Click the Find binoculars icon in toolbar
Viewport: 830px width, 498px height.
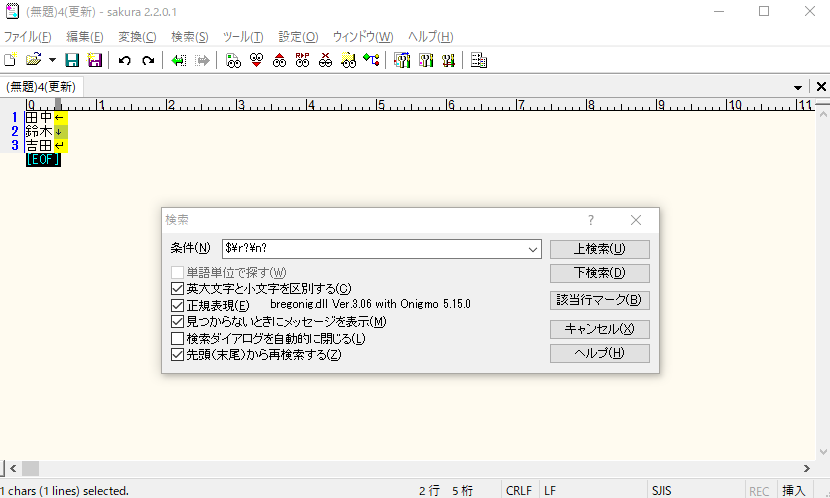233,61
